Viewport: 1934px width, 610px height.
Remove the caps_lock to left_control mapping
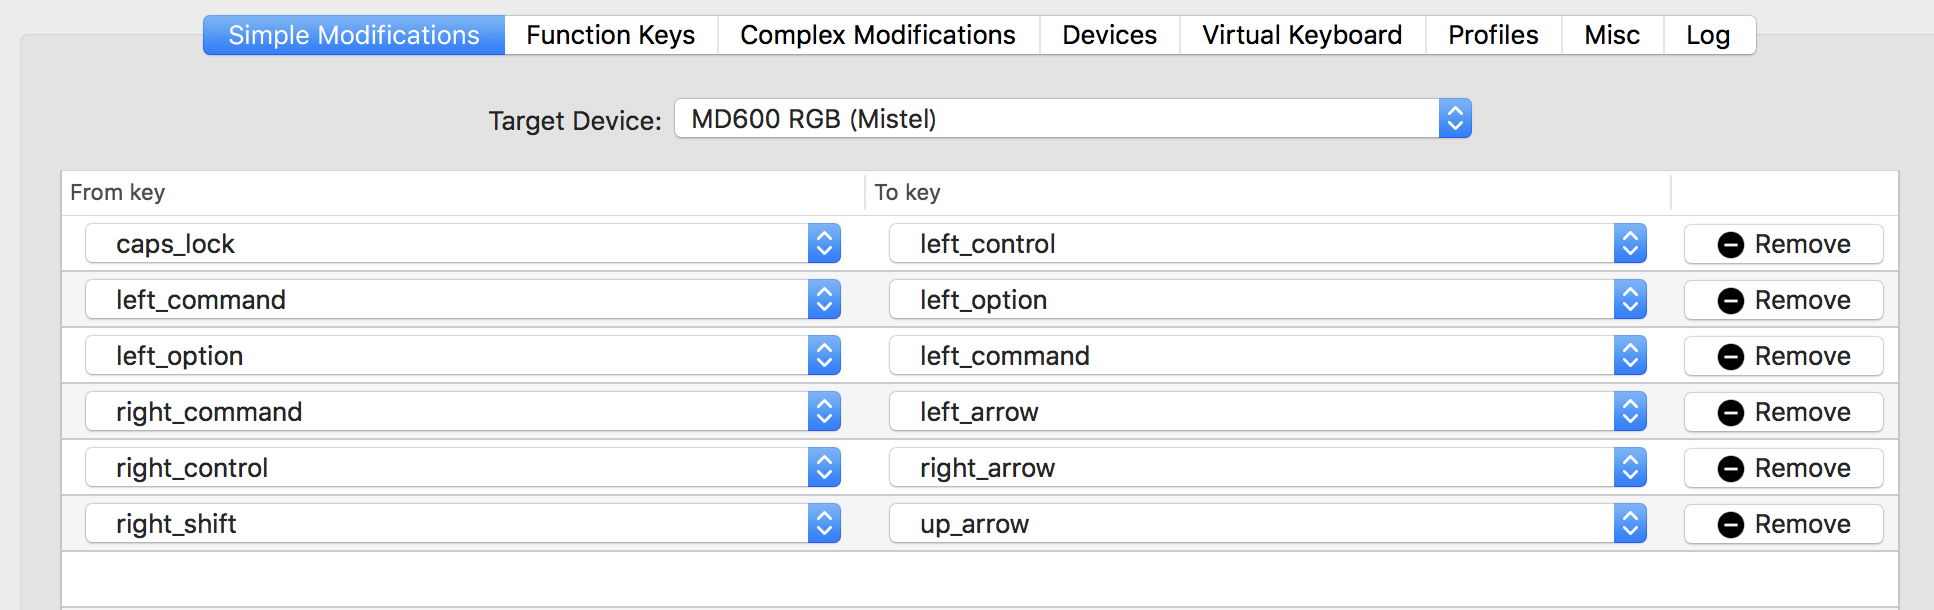click(x=1783, y=244)
